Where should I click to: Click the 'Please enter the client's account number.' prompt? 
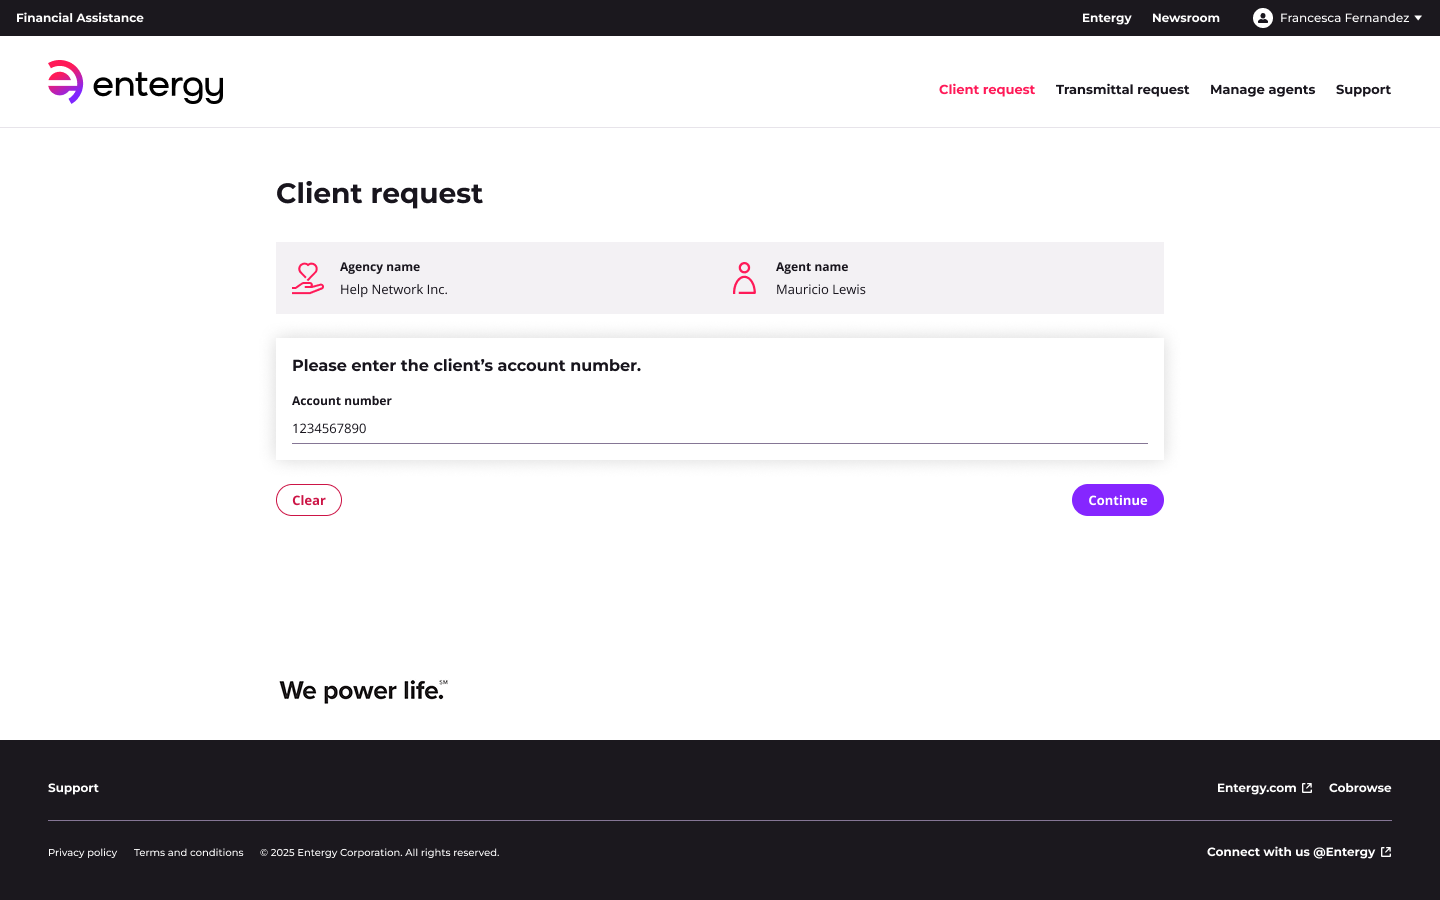click(x=466, y=366)
